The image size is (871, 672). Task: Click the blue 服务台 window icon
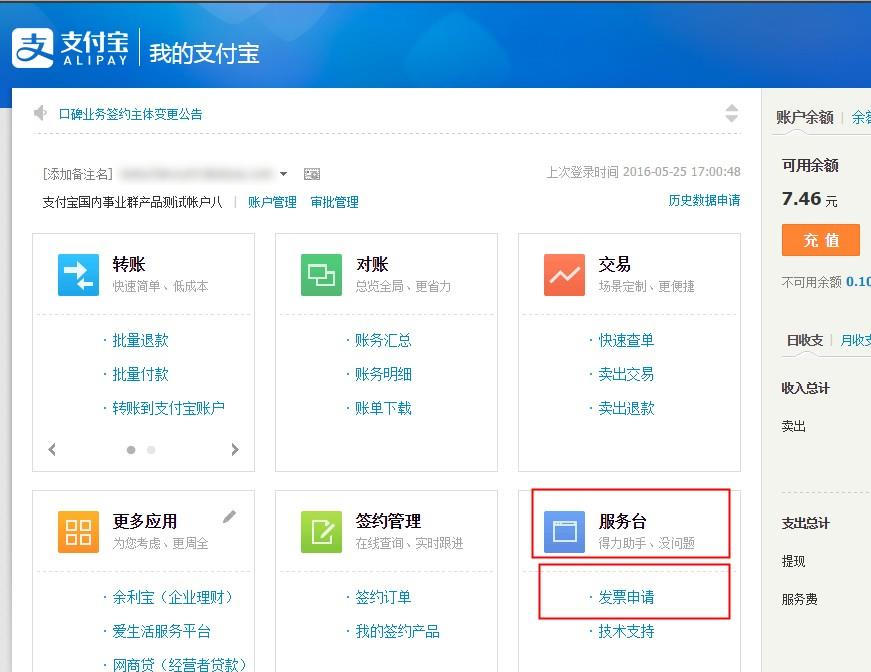[564, 532]
